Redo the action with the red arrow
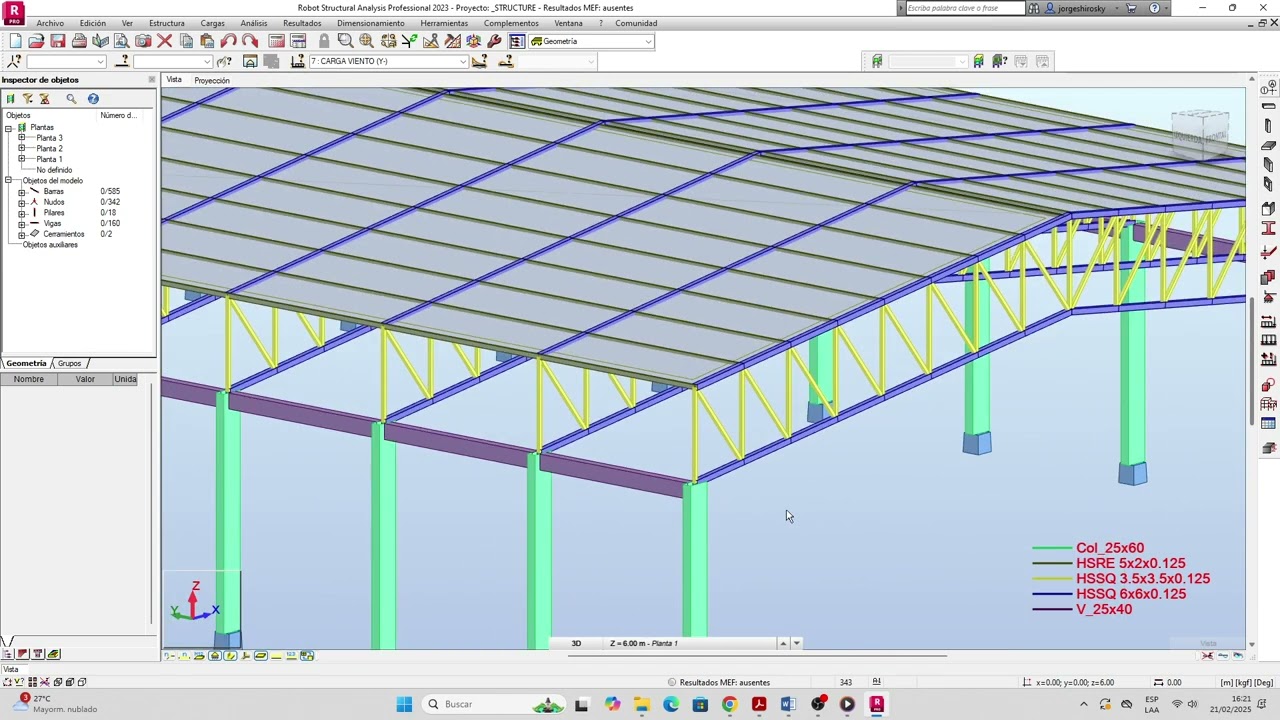This screenshot has height=720, width=1280. tap(250, 41)
